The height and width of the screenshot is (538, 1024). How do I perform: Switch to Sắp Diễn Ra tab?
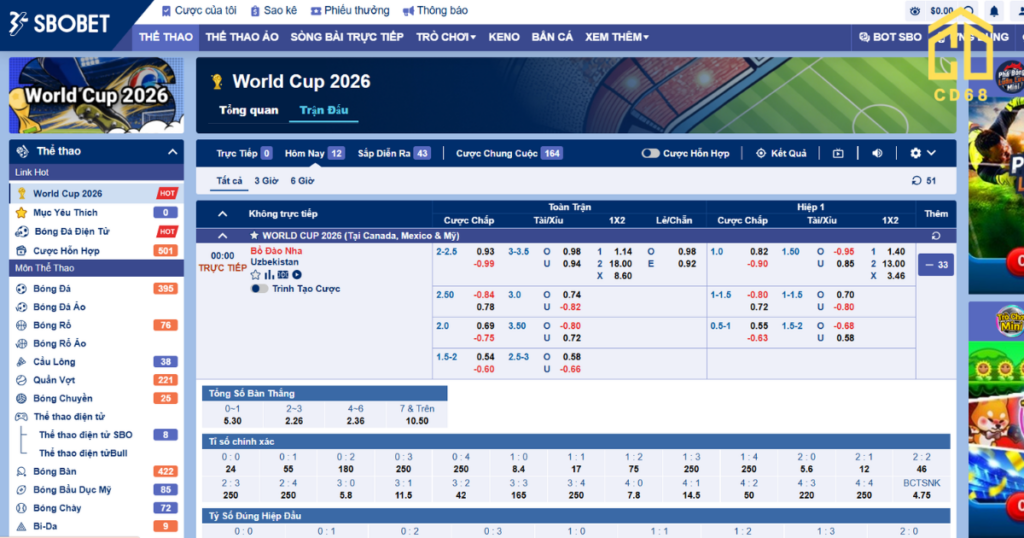click(x=393, y=153)
